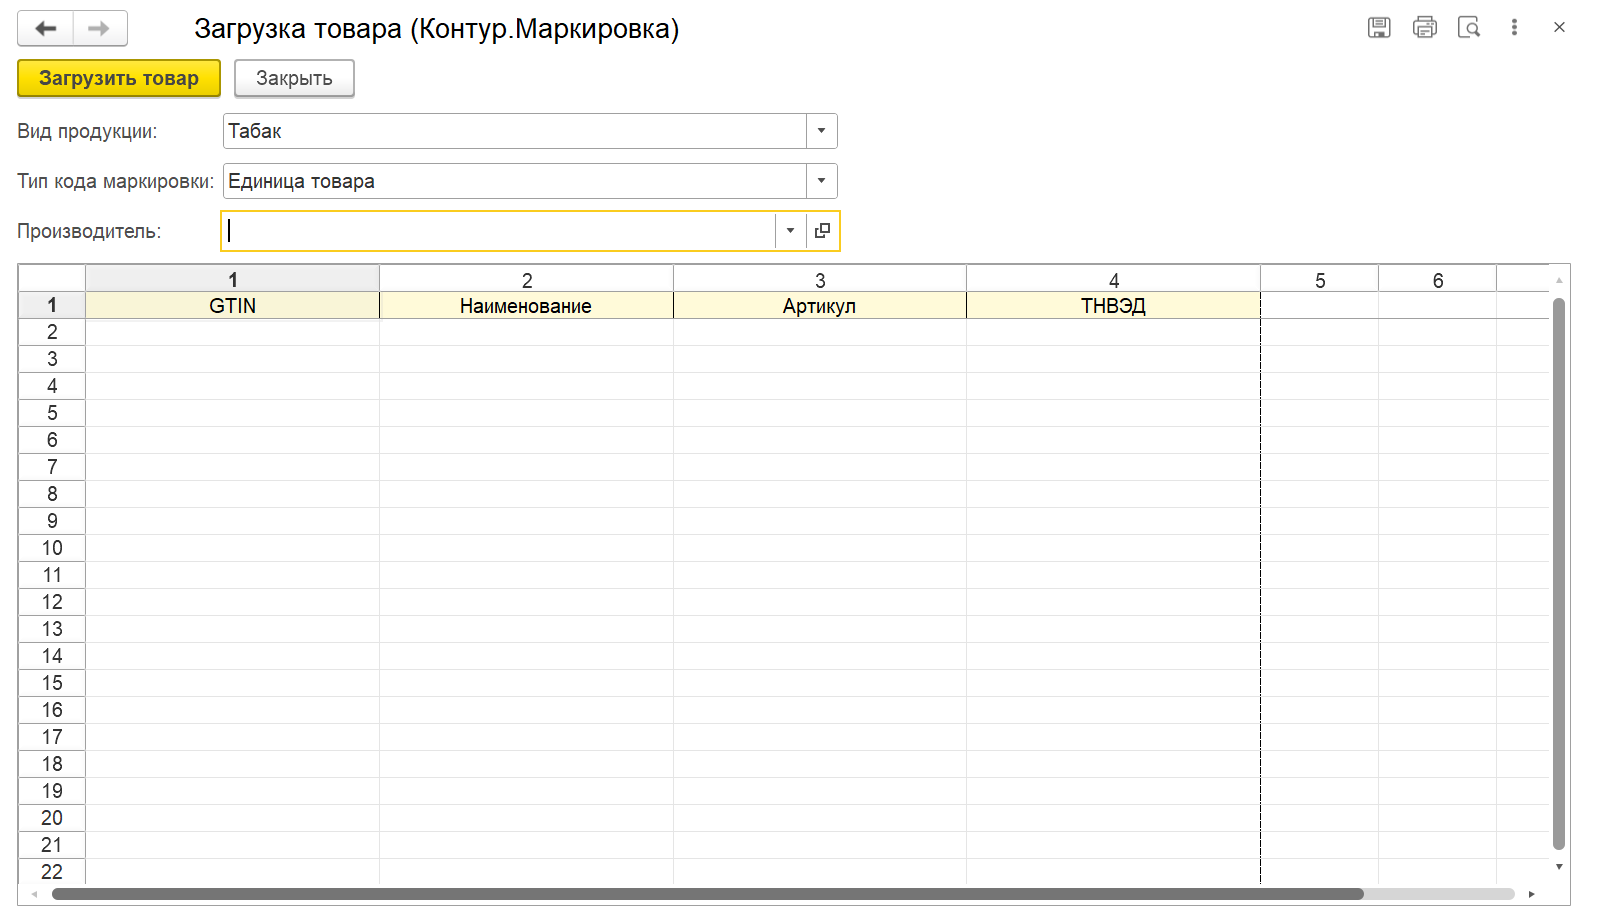Screen dimensions: 1599x923
Task: Click empty cell under GTIN in row 2
Action: pyautogui.click(x=233, y=332)
